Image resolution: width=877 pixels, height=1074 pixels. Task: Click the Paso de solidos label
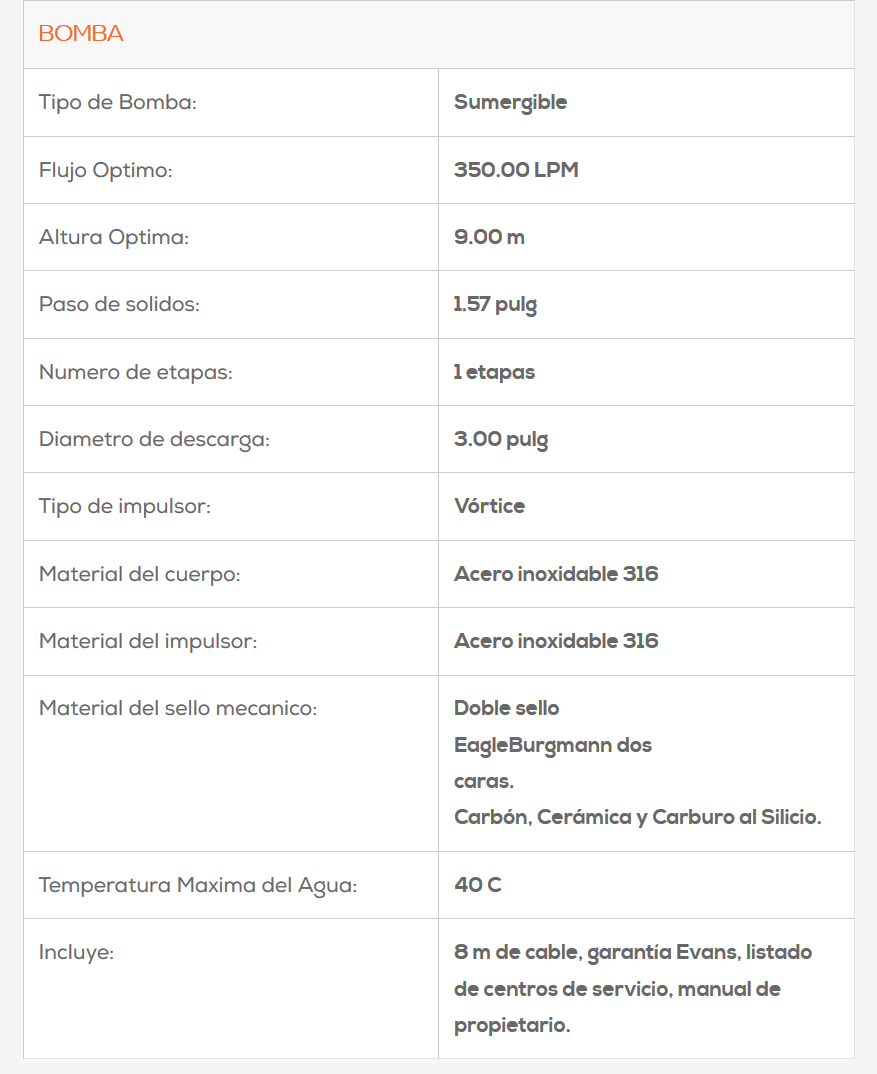(x=119, y=304)
